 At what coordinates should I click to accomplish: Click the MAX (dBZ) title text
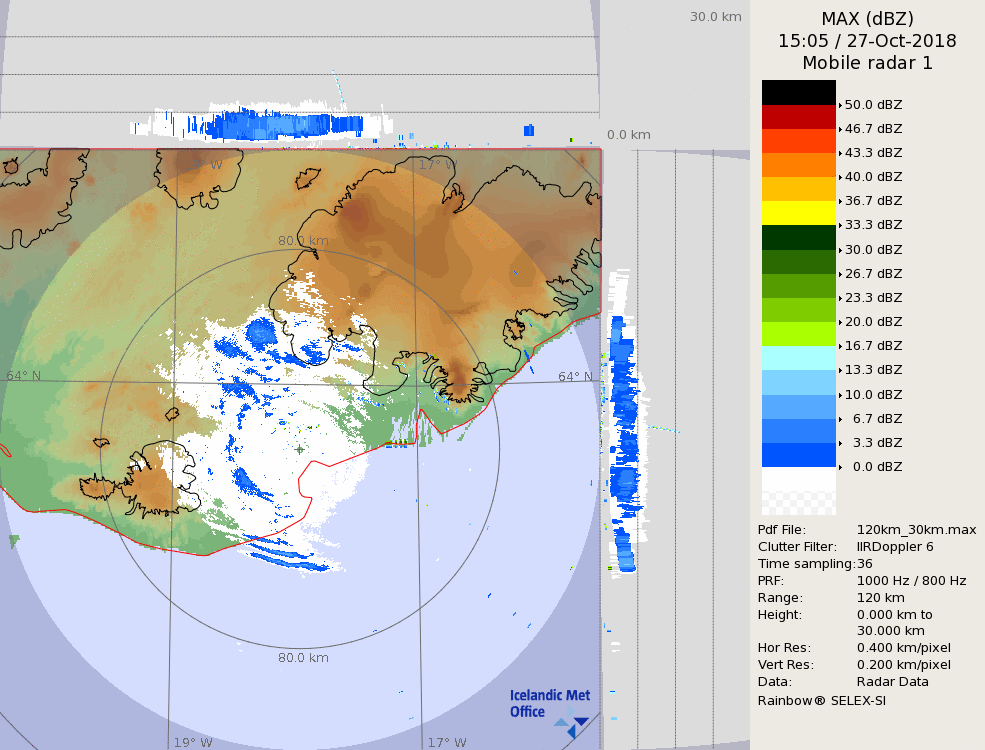click(x=867, y=19)
